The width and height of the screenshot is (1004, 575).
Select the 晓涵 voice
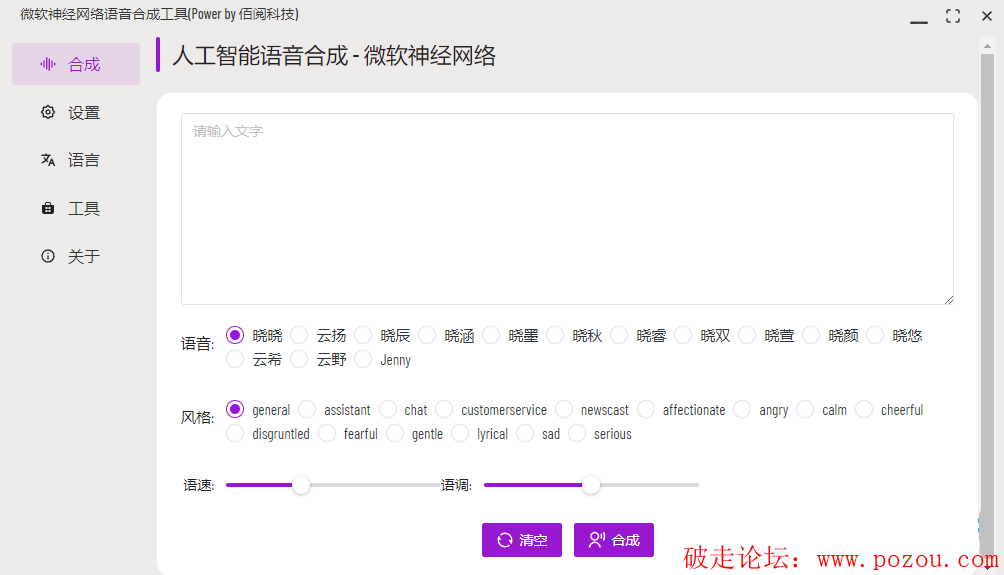tap(427, 335)
